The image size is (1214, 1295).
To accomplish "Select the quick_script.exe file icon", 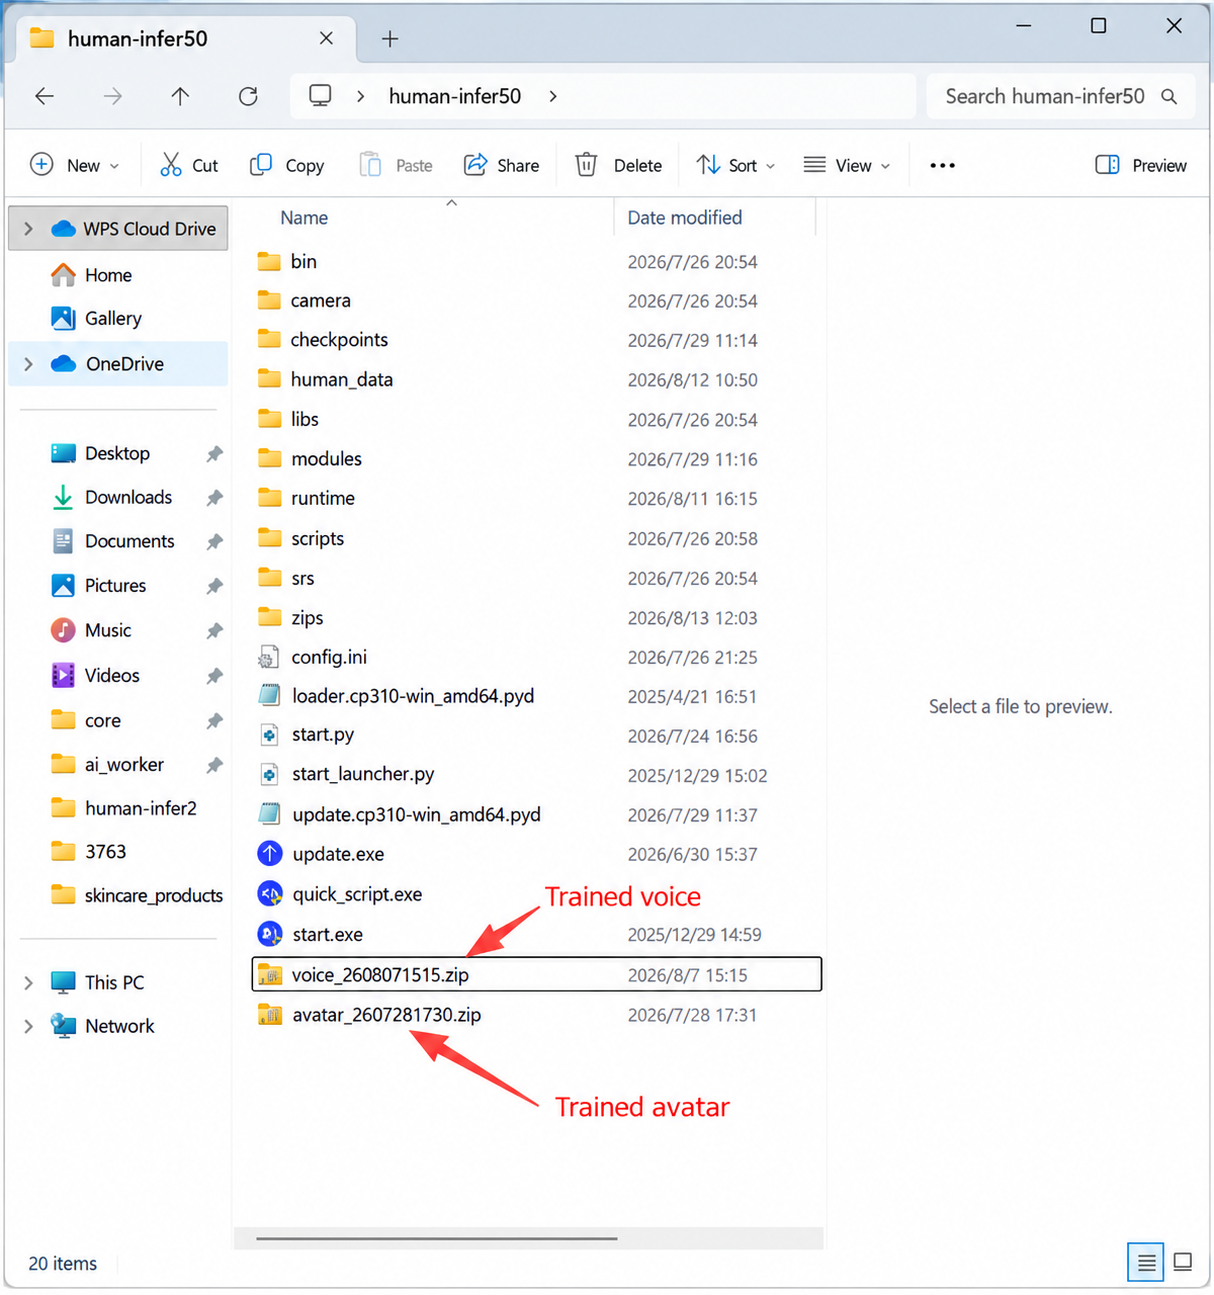I will pyautogui.click(x=270, y=894).
